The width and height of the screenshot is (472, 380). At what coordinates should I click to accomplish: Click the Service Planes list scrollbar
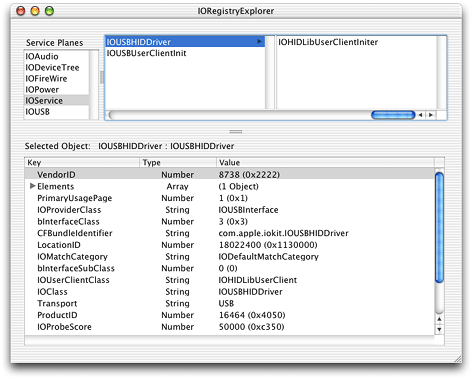point(94,84)
